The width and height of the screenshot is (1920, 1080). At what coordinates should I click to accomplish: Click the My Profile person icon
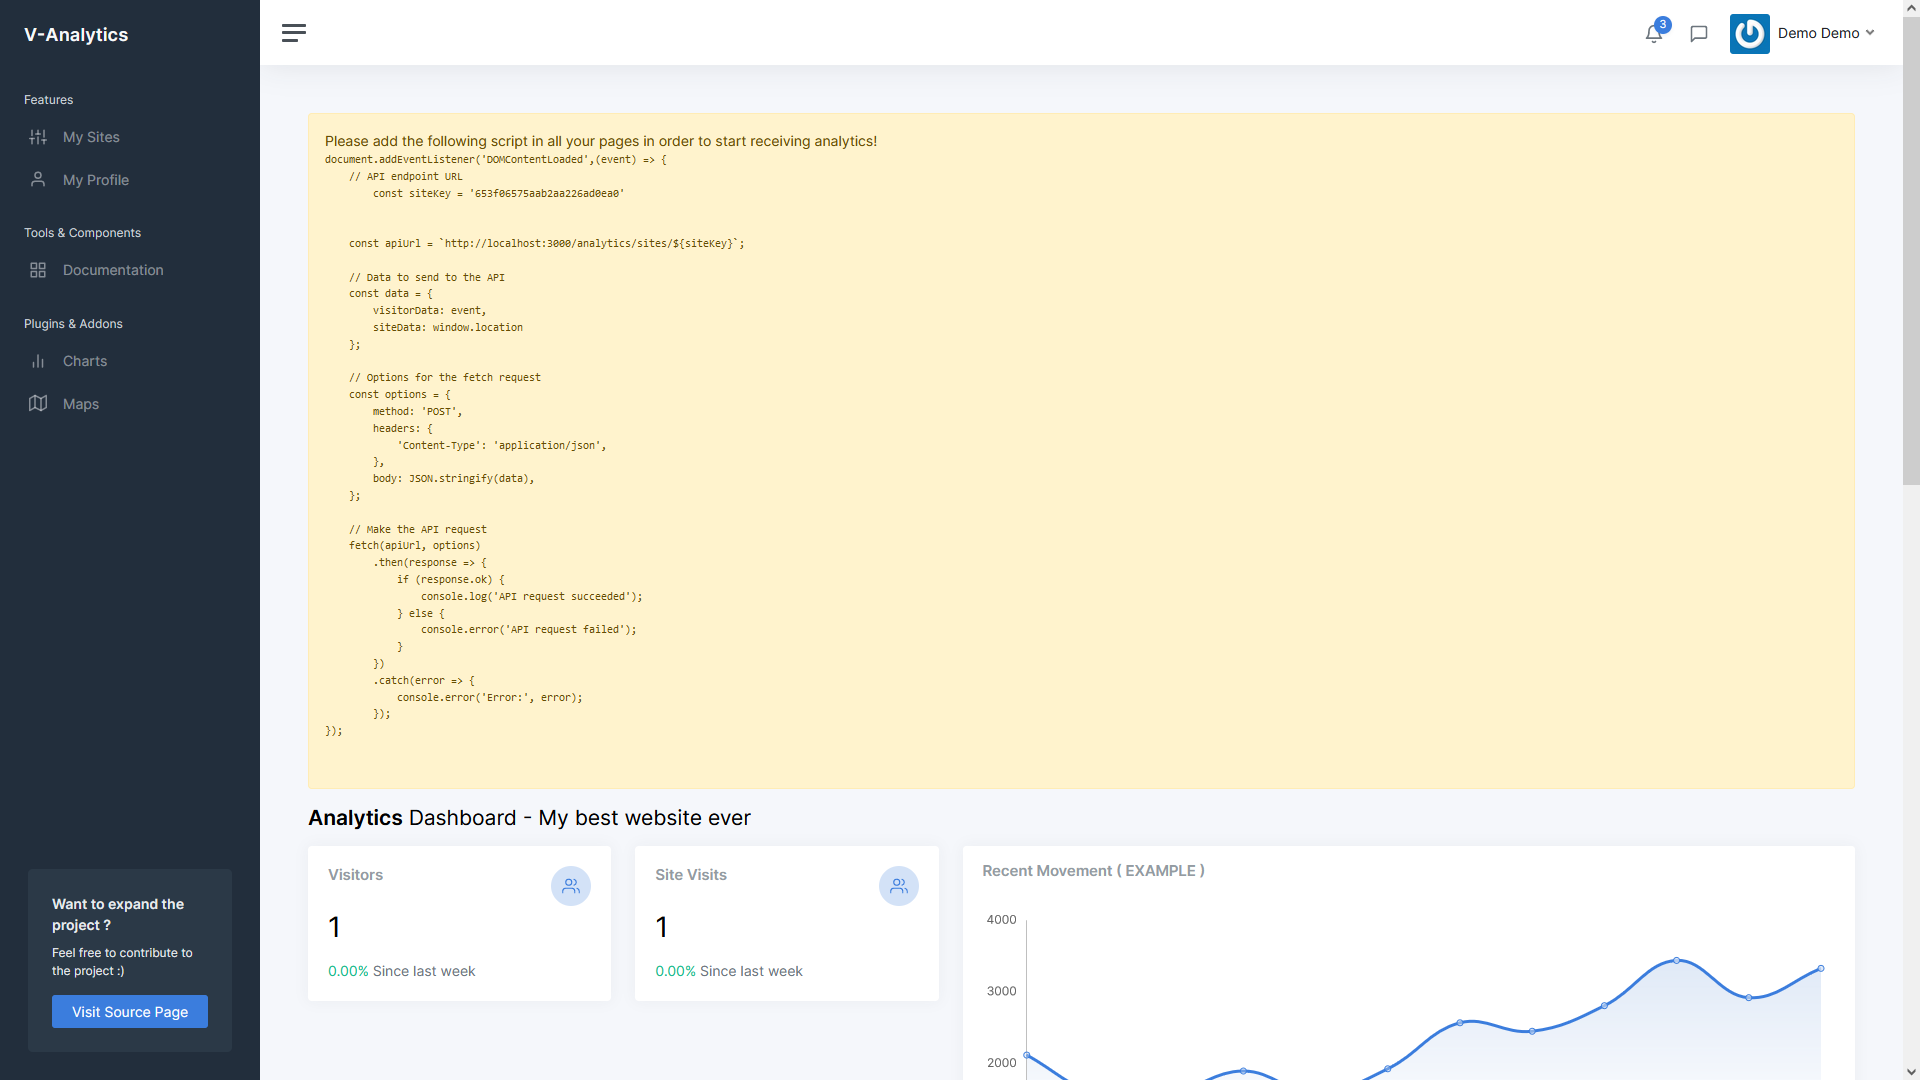tap(38, 180)
